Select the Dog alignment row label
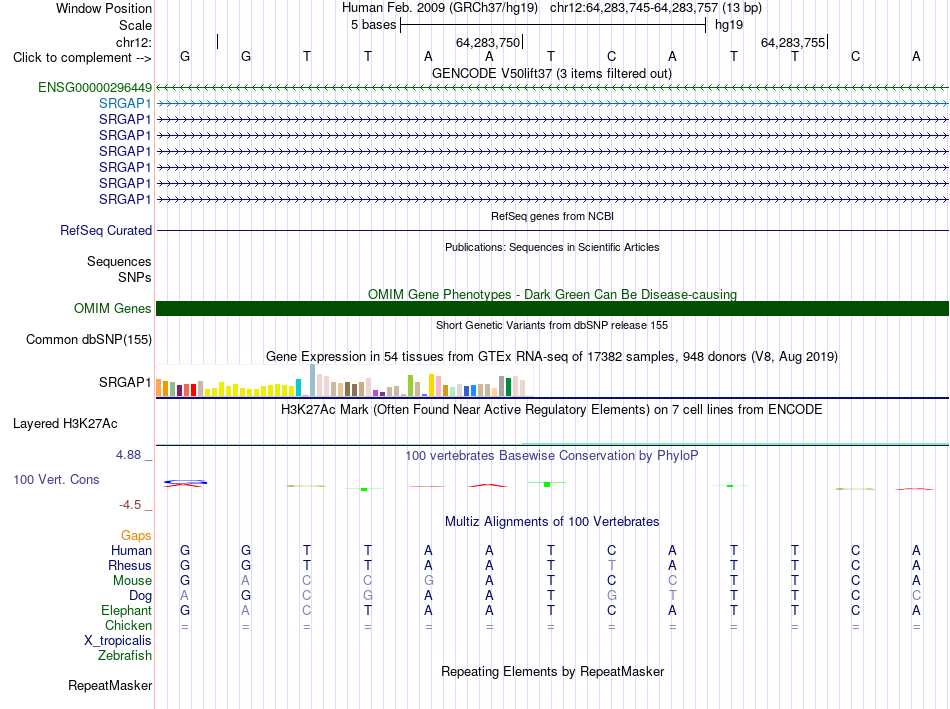Image resolution: width=950 pixels, height=709 pixels. pyautogui.click(x=140, y=596)
